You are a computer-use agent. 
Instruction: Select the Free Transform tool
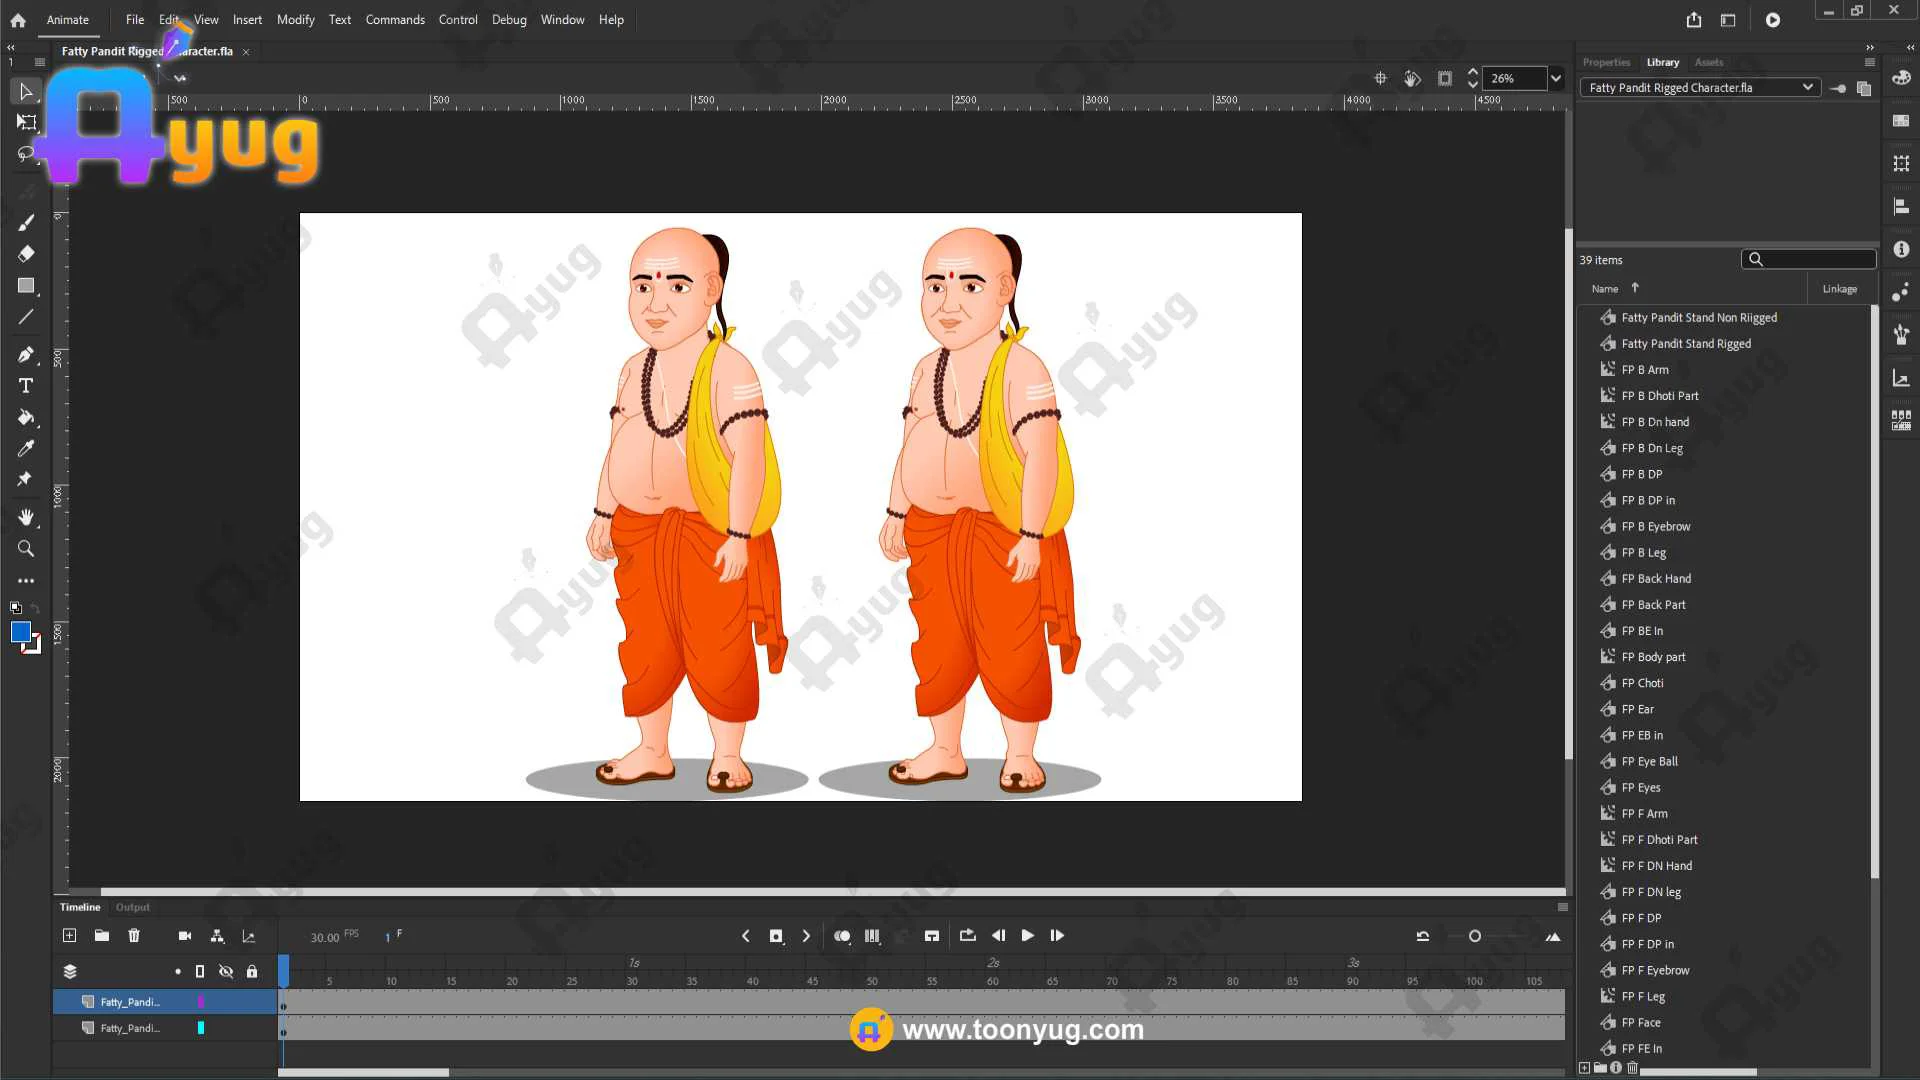[x=26, y=123]
